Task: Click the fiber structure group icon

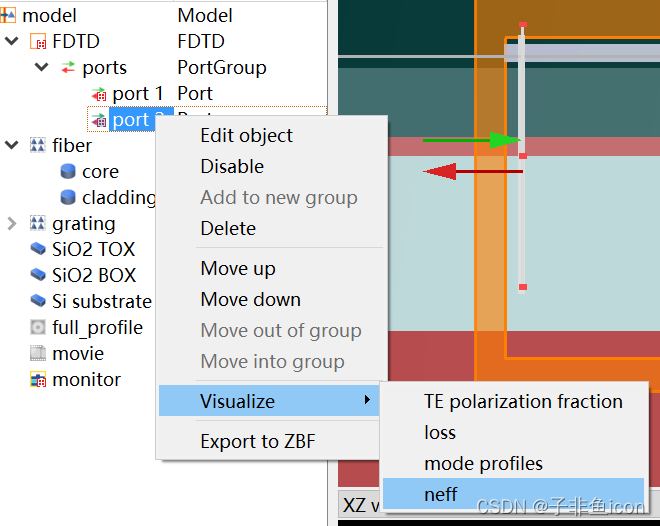Action: (x=38, y=145)
